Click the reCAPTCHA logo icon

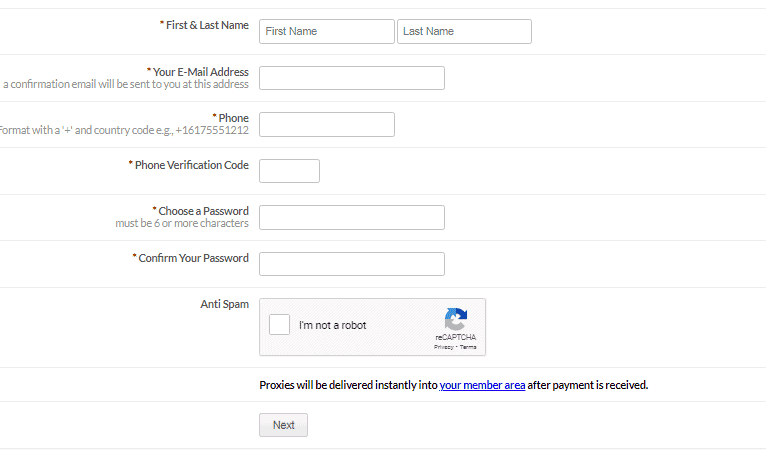pyautogui.click(x=456, y=319)
